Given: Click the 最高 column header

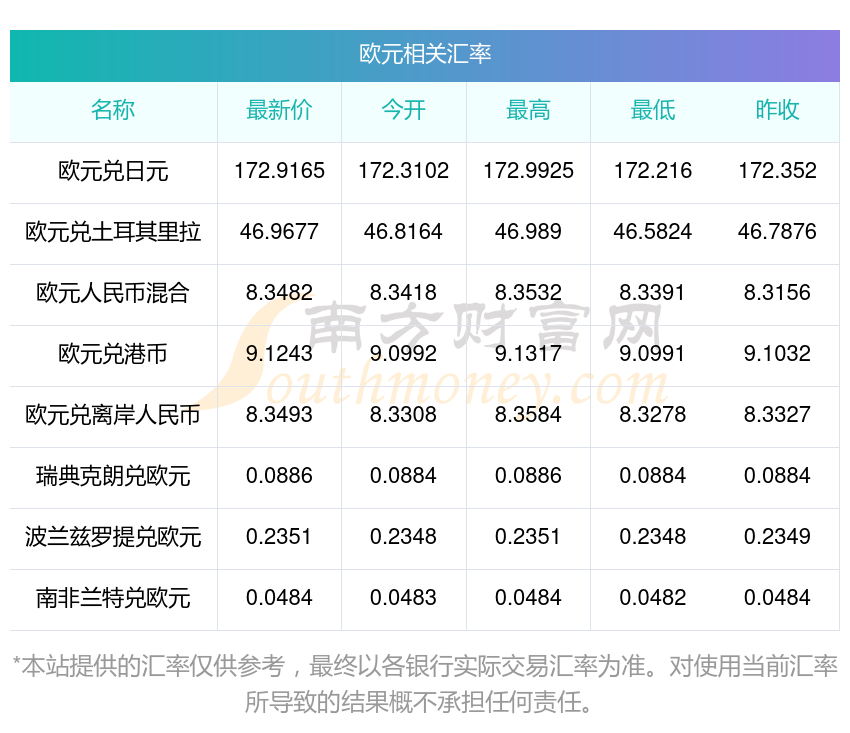Looking at the screenshot, I should [528, 110].
